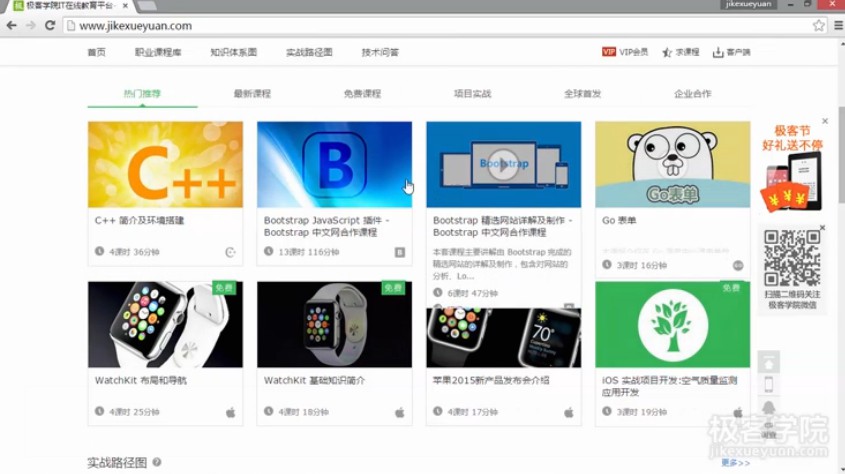
Task: Switch to the 项目实战 tab
Action: pyautogui.click(x=473, y=94)
